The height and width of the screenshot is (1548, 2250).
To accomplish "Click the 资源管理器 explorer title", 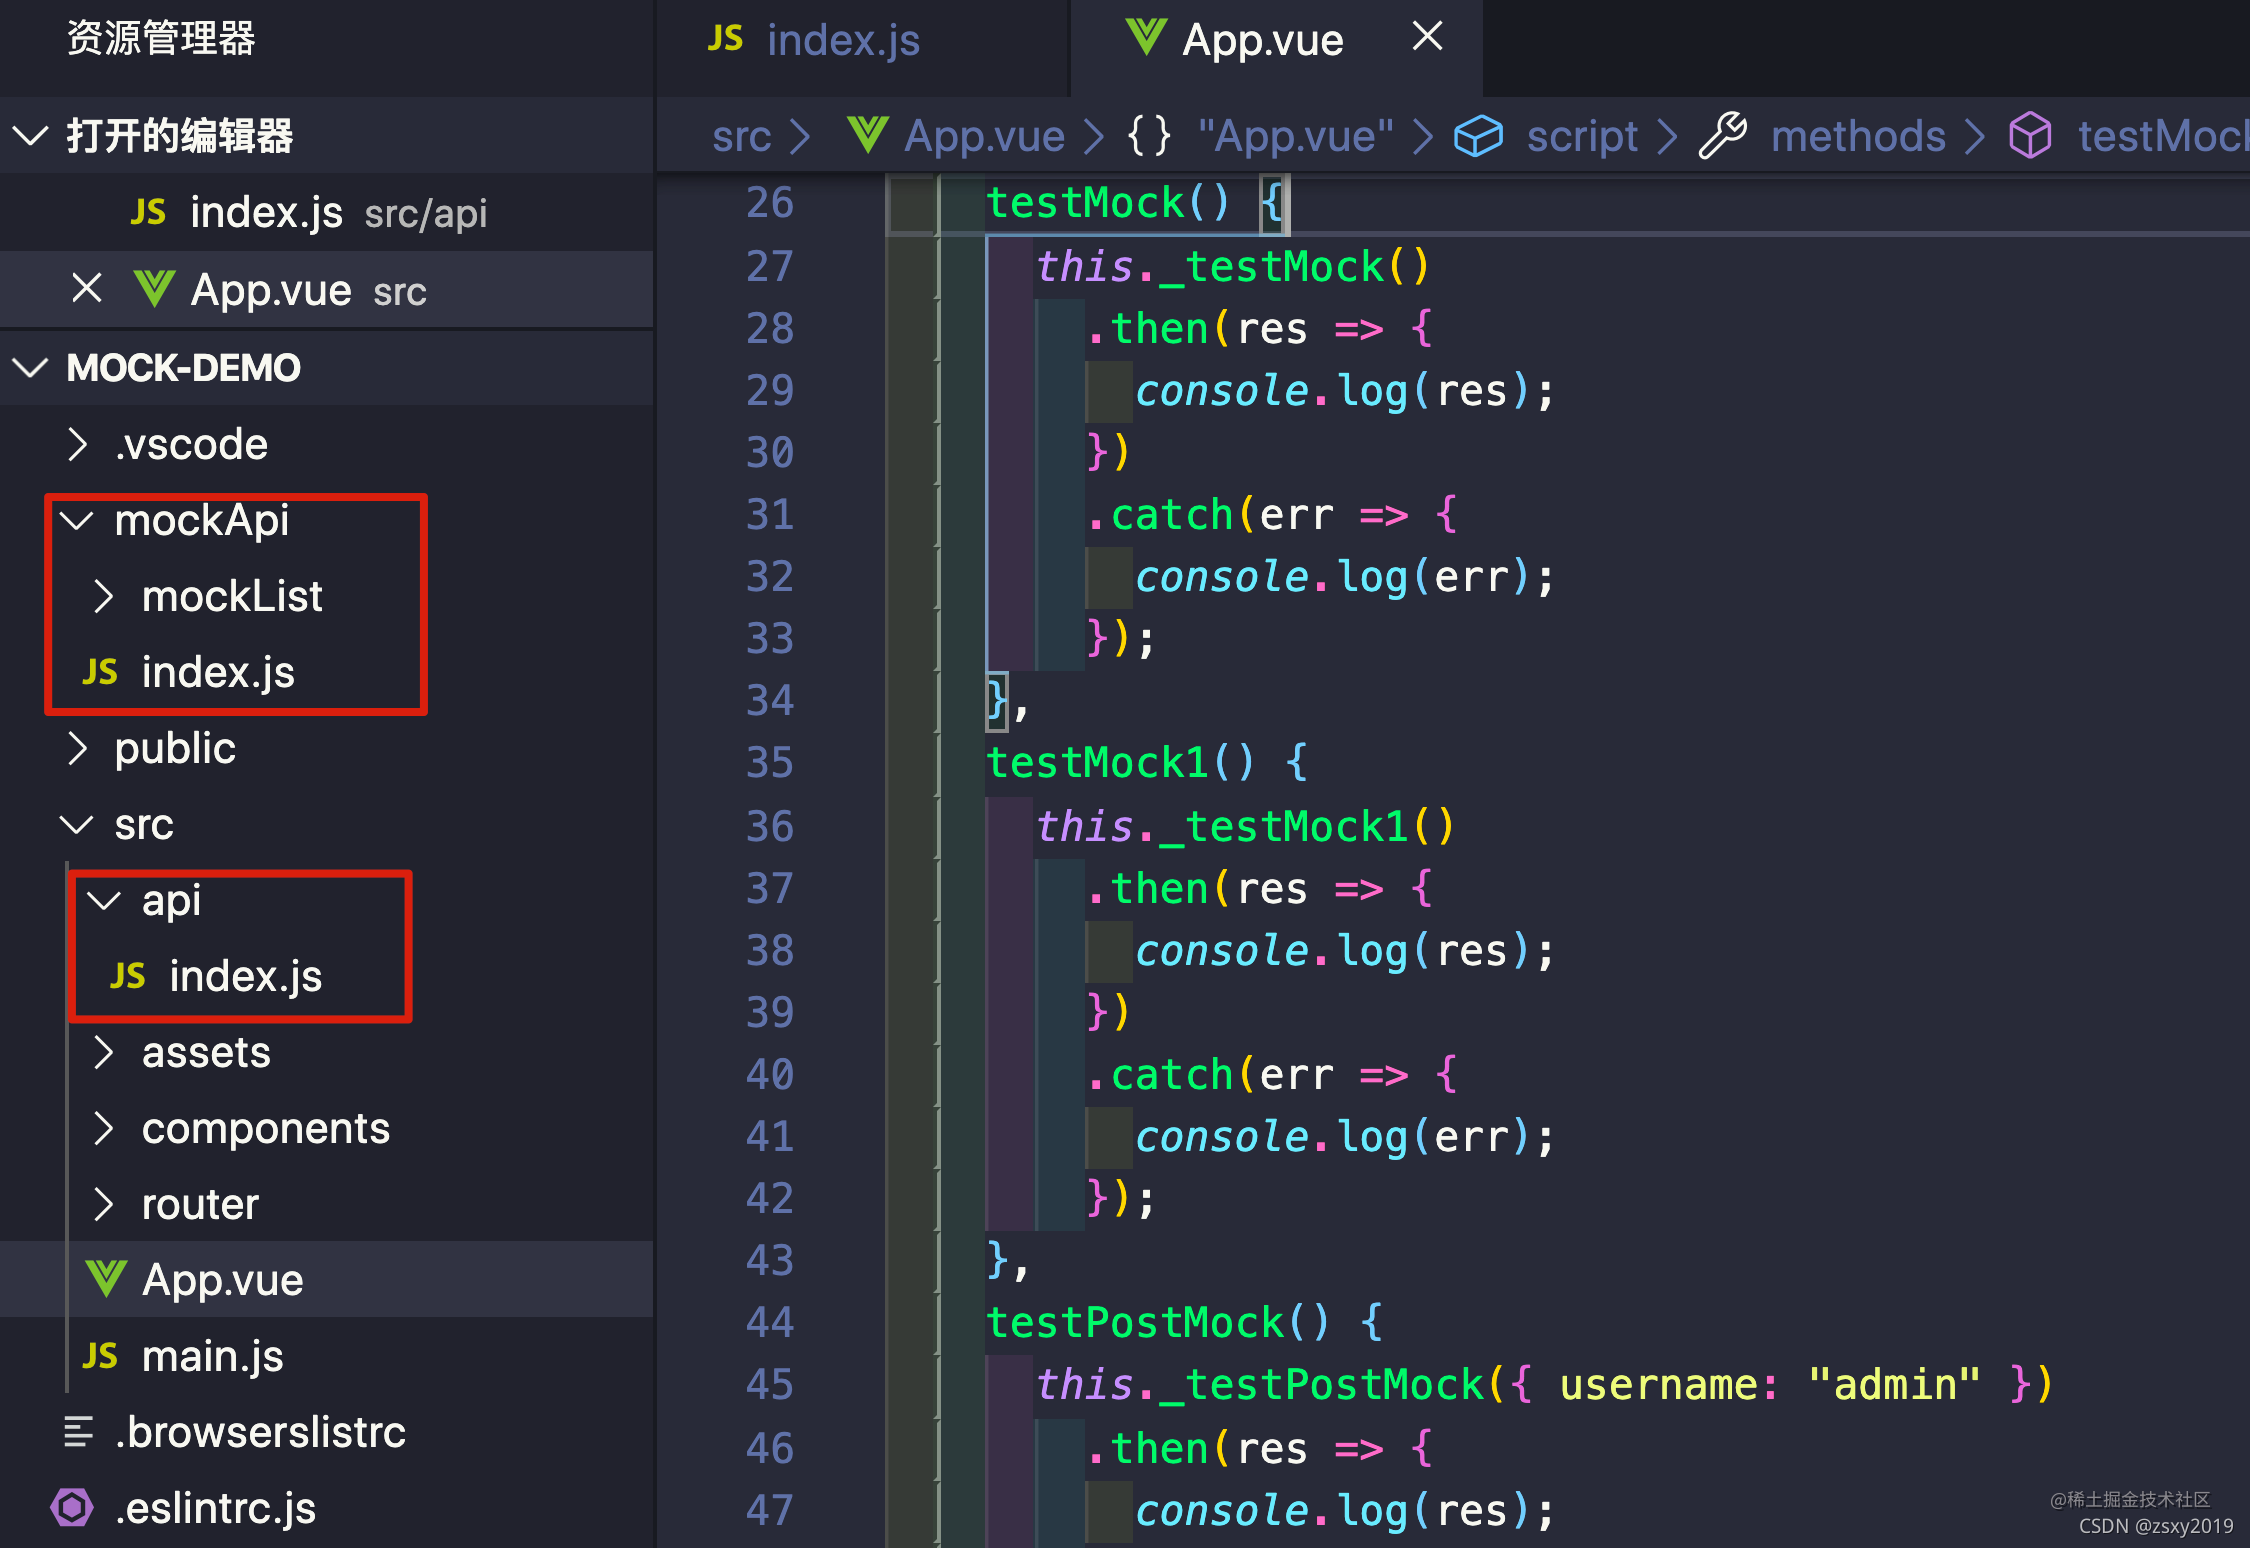I will (160, 39).
